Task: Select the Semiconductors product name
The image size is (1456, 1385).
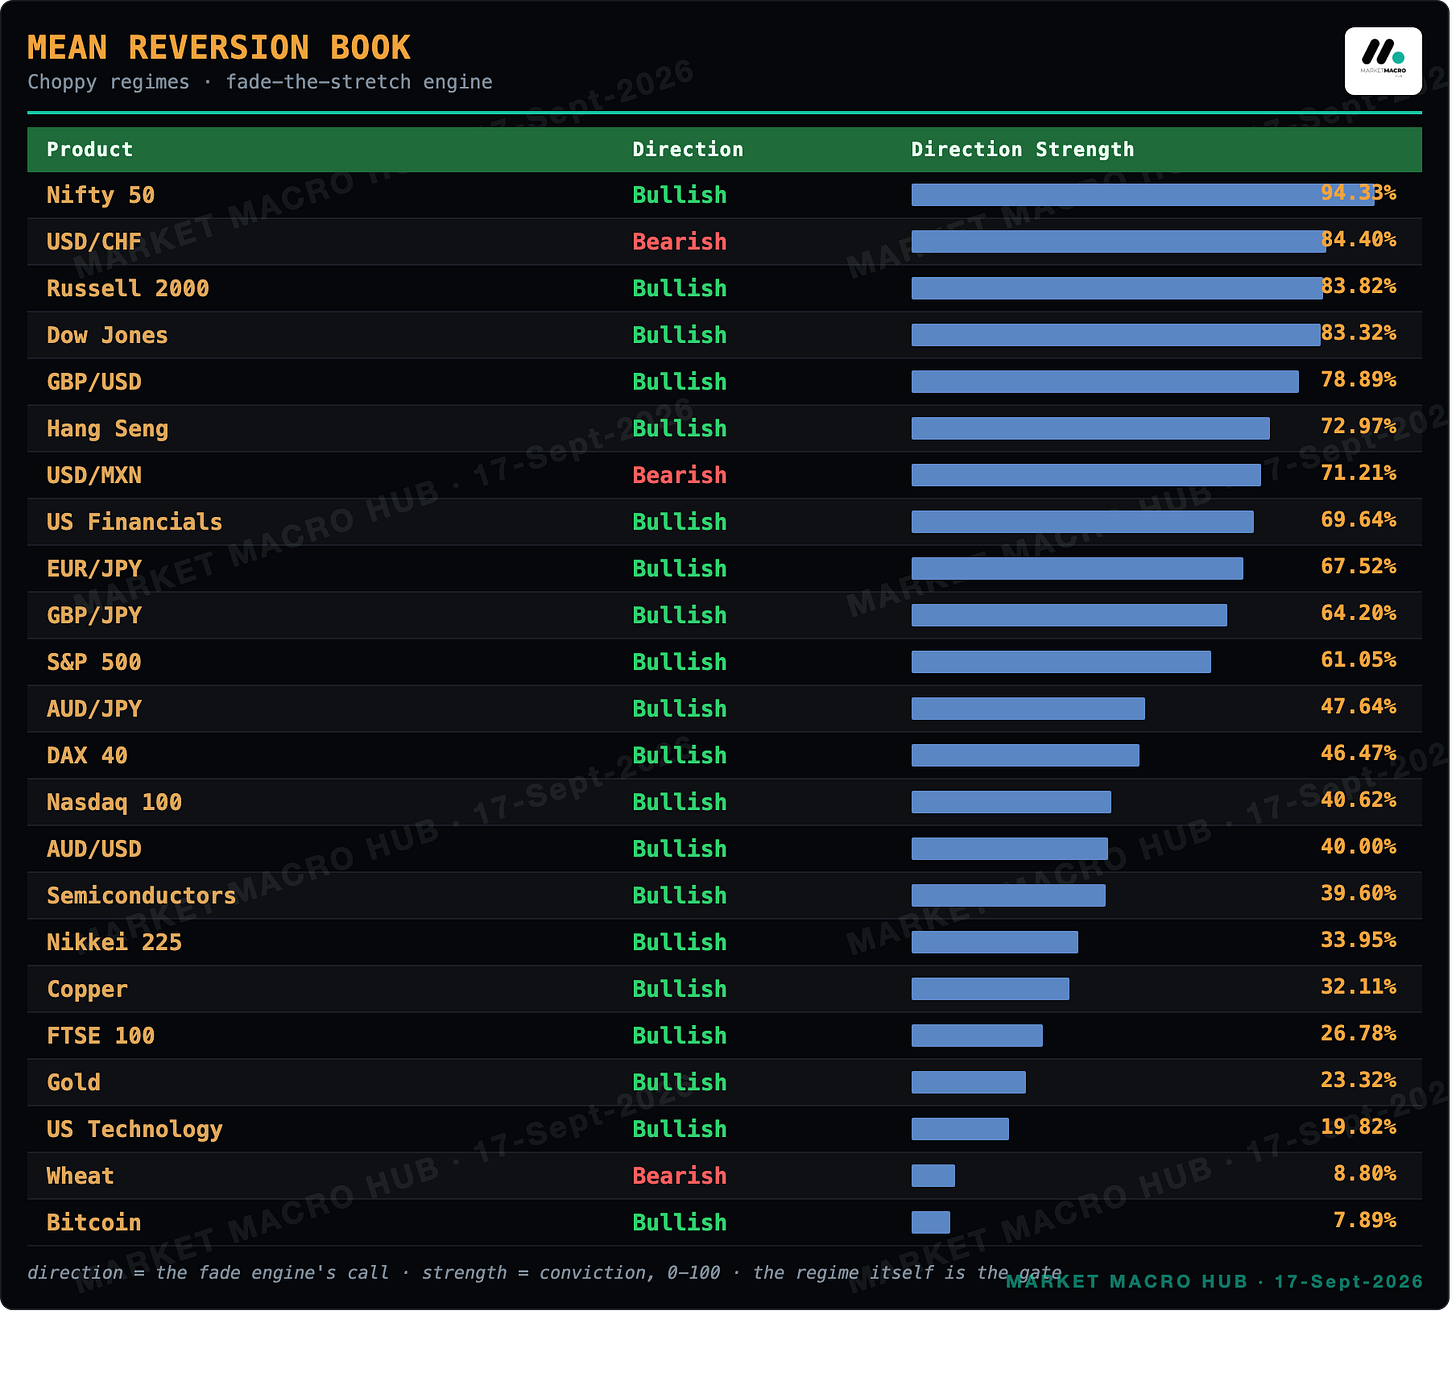Action: click(141, 896)
